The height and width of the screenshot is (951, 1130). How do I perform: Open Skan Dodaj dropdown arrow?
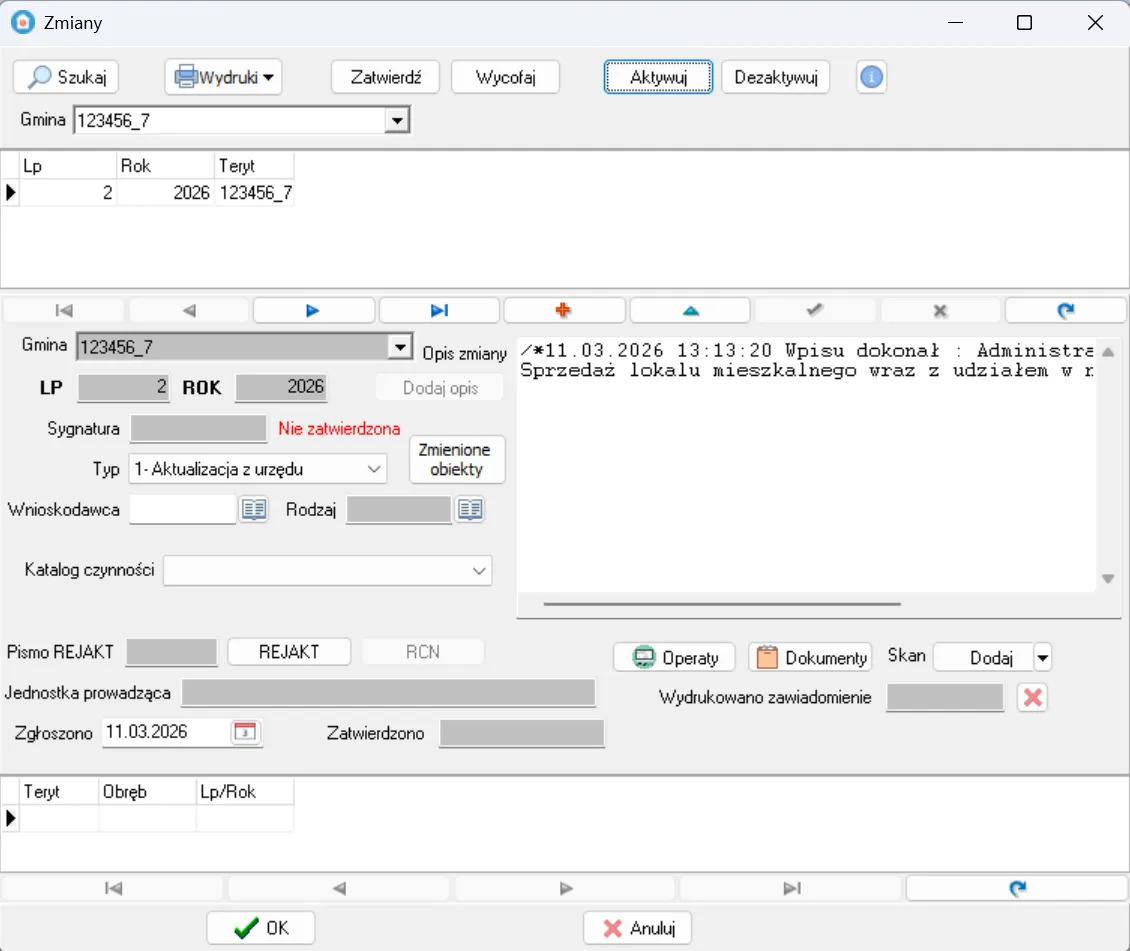pos(1043,658)
